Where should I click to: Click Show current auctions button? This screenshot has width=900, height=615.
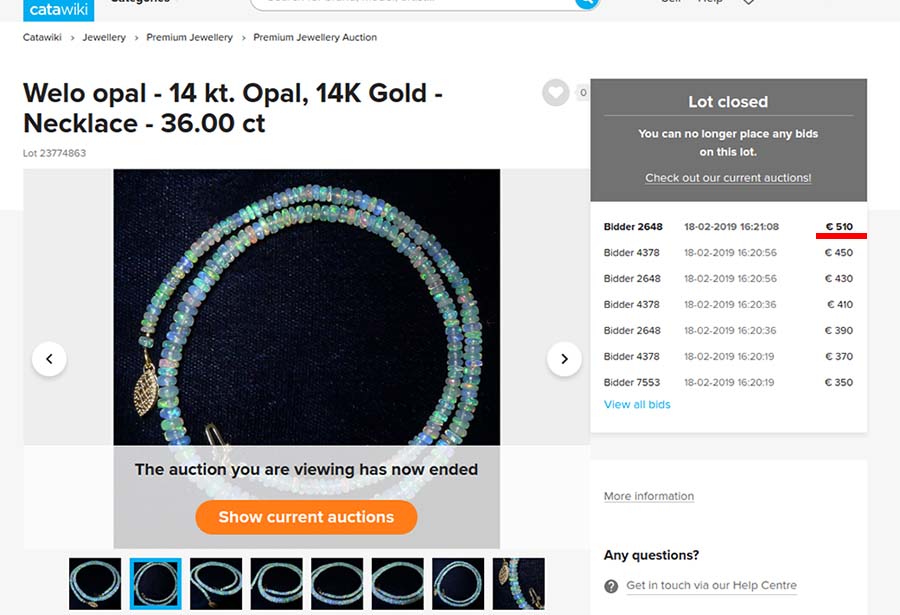point(307,517)
